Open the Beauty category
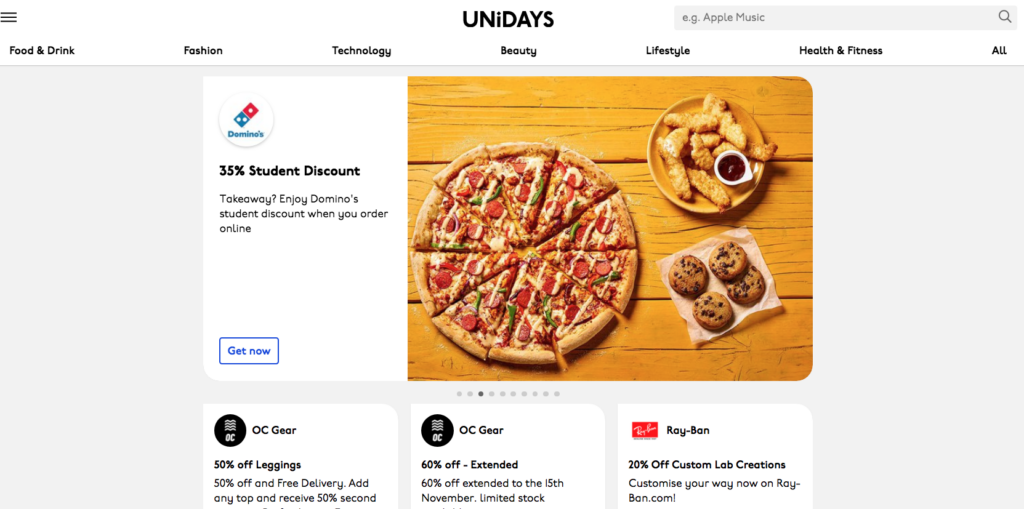1024x509 pixels. click(x=519, y=50)
